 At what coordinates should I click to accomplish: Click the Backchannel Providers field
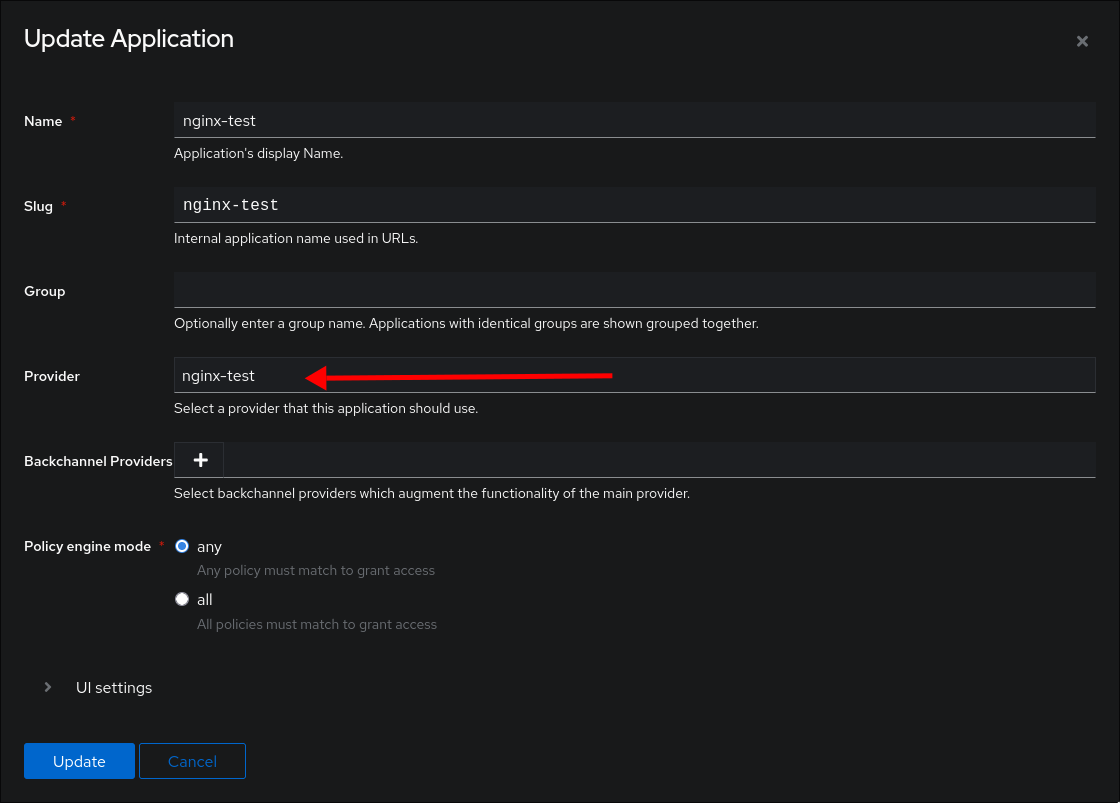pos(659,460)
